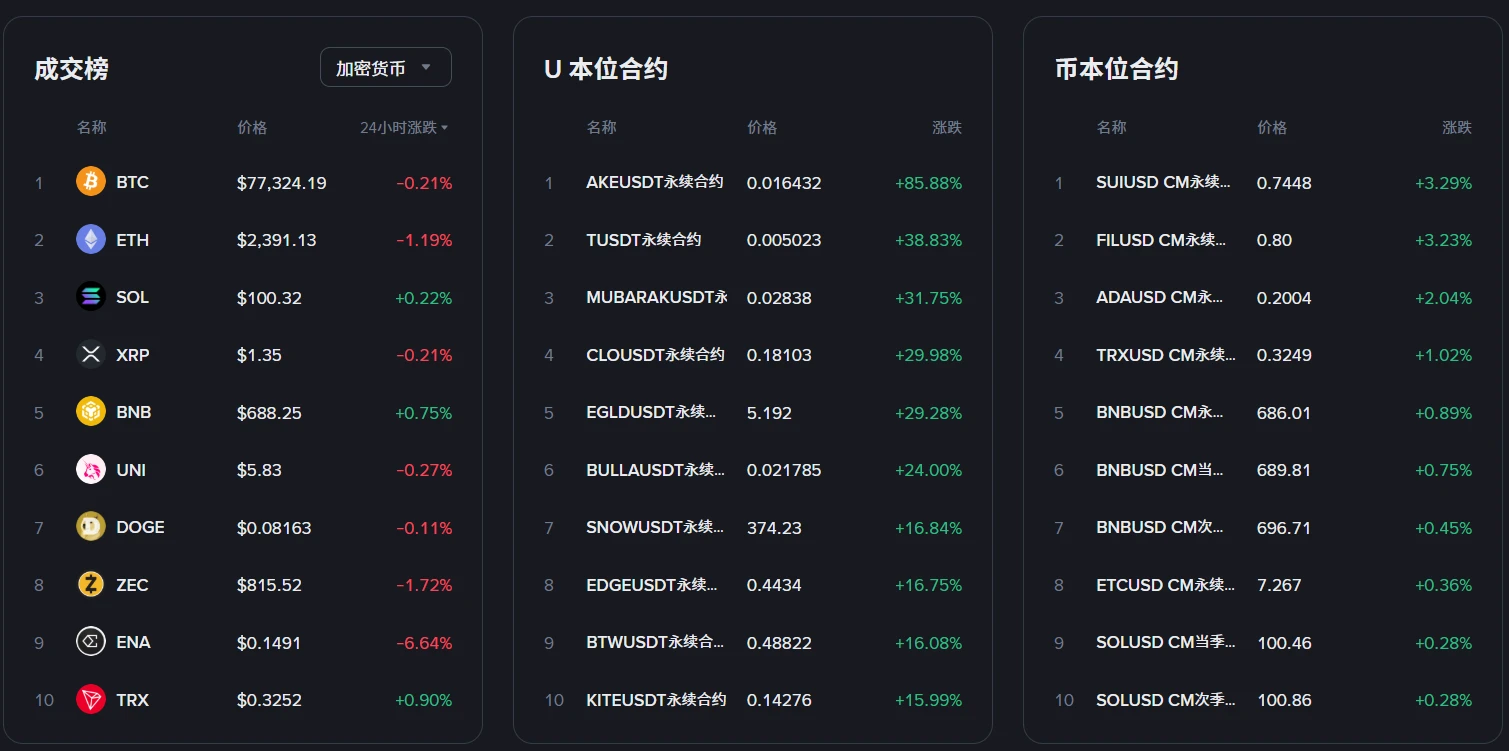The height and width of the screenshot is (751, 1509).
Task: Click ZEC price $815.52
Action: pos(269,585)
